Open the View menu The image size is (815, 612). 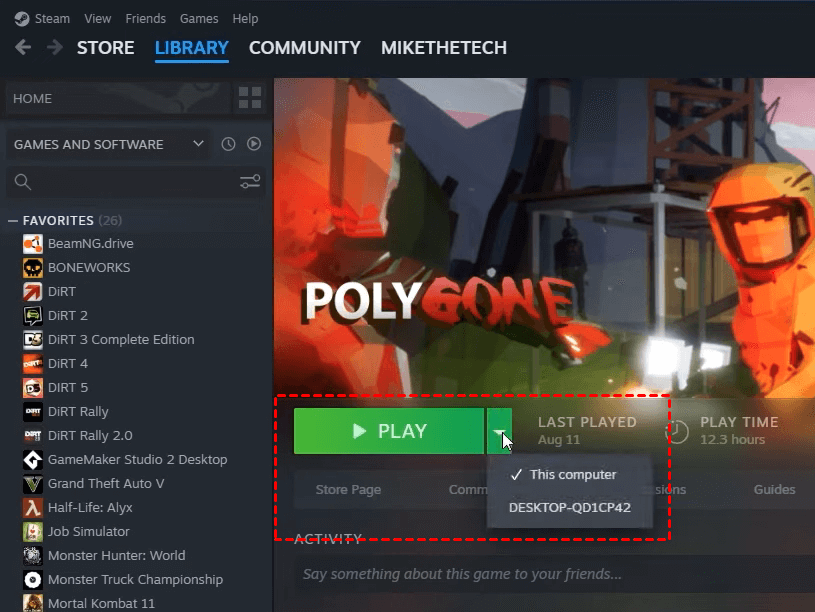click(98, 19)
